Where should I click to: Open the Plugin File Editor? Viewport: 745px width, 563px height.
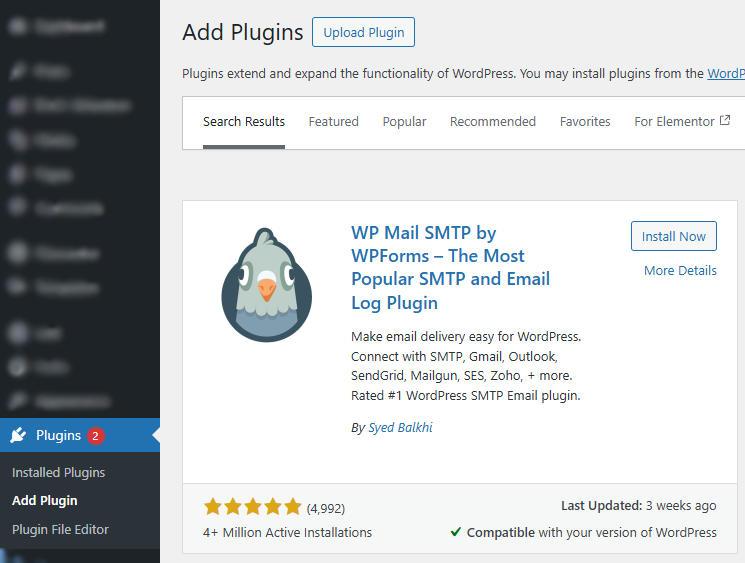pos(60,529)
